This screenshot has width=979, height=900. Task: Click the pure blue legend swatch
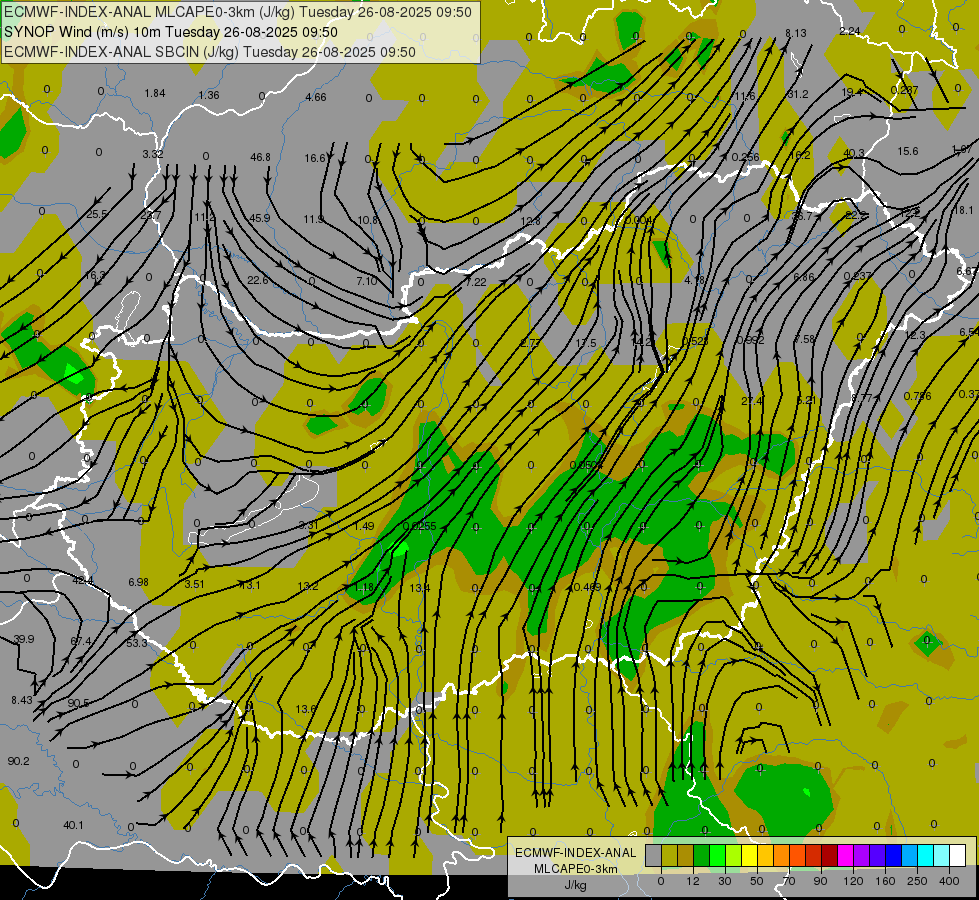(893, 856)
